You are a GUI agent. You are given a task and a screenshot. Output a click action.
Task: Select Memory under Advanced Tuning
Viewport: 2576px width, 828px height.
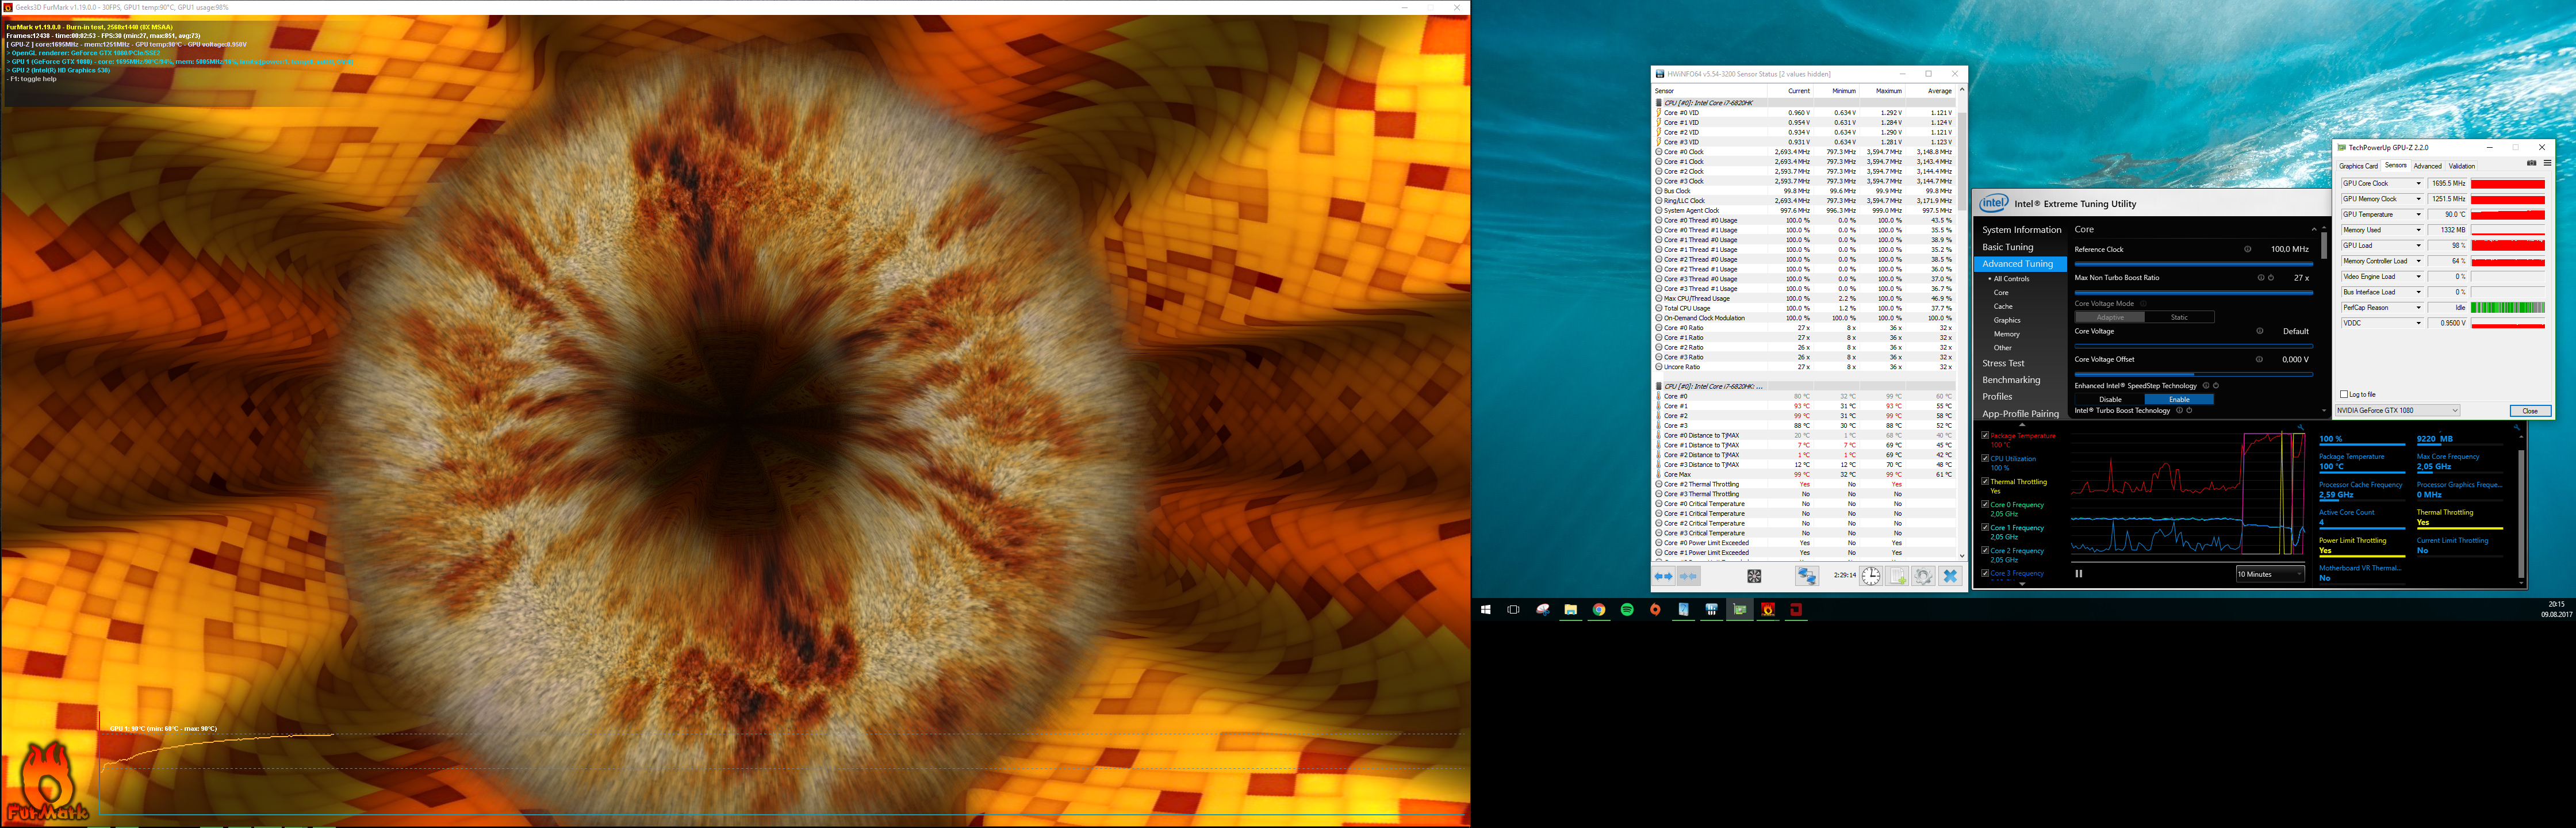(2007, 334)
